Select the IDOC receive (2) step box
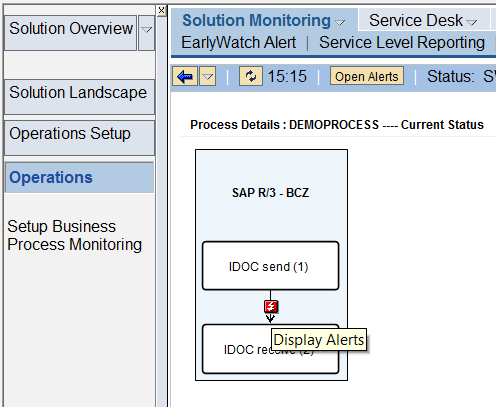The width and height of the screenshot is (496, 407). tap(270, 349)
